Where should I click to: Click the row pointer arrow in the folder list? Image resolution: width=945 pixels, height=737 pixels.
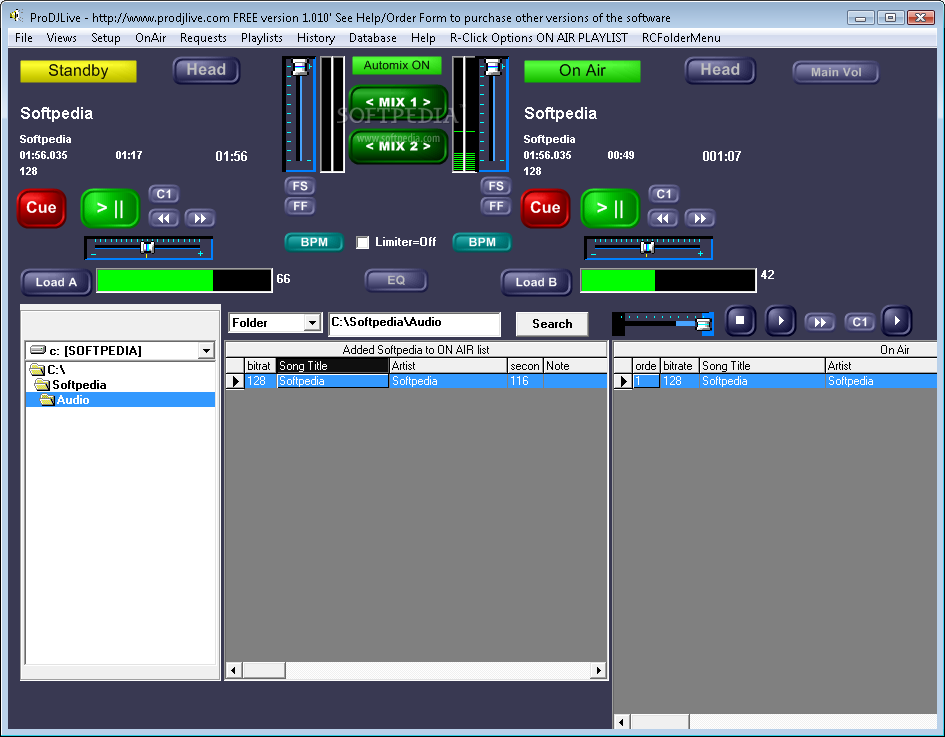[235, 381]
